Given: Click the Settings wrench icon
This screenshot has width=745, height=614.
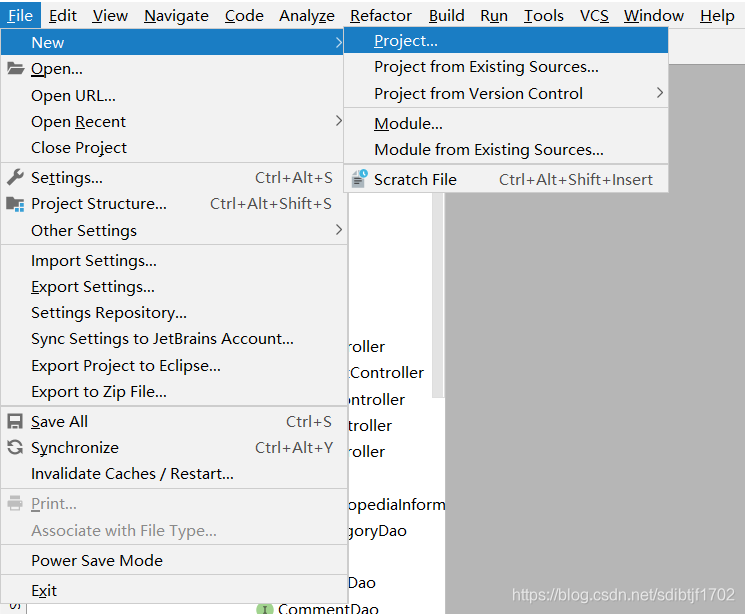Looking at the screenshot, I should click(x=15, y=177).
